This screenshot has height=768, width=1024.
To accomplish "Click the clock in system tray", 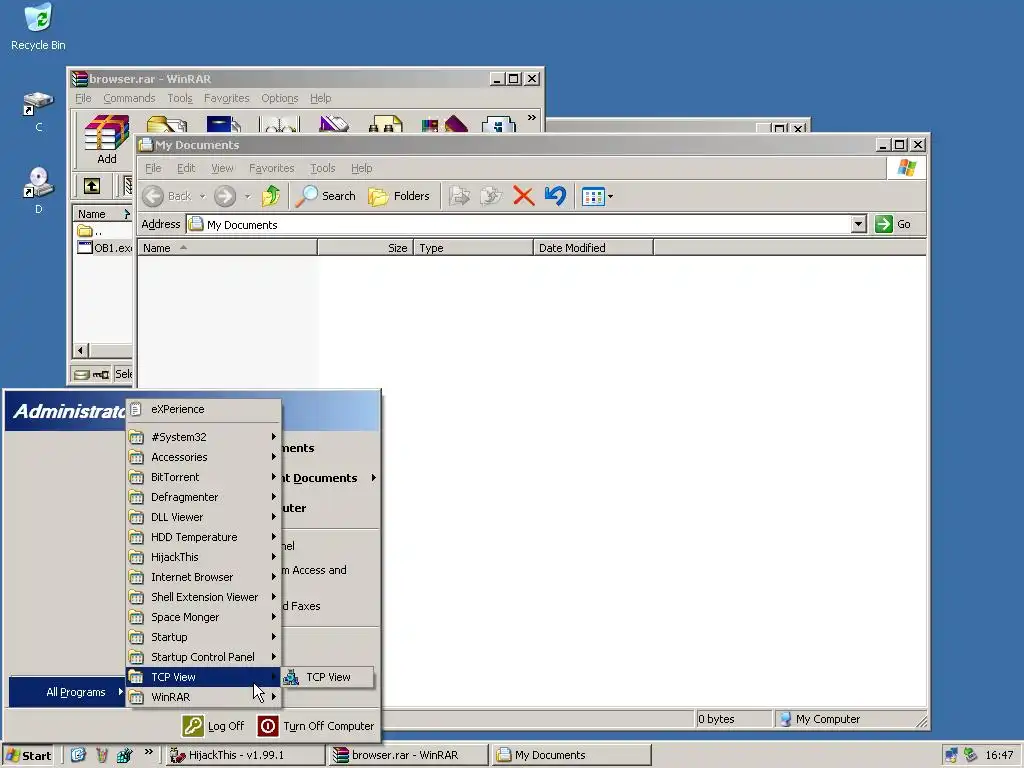I will [999, 756].
